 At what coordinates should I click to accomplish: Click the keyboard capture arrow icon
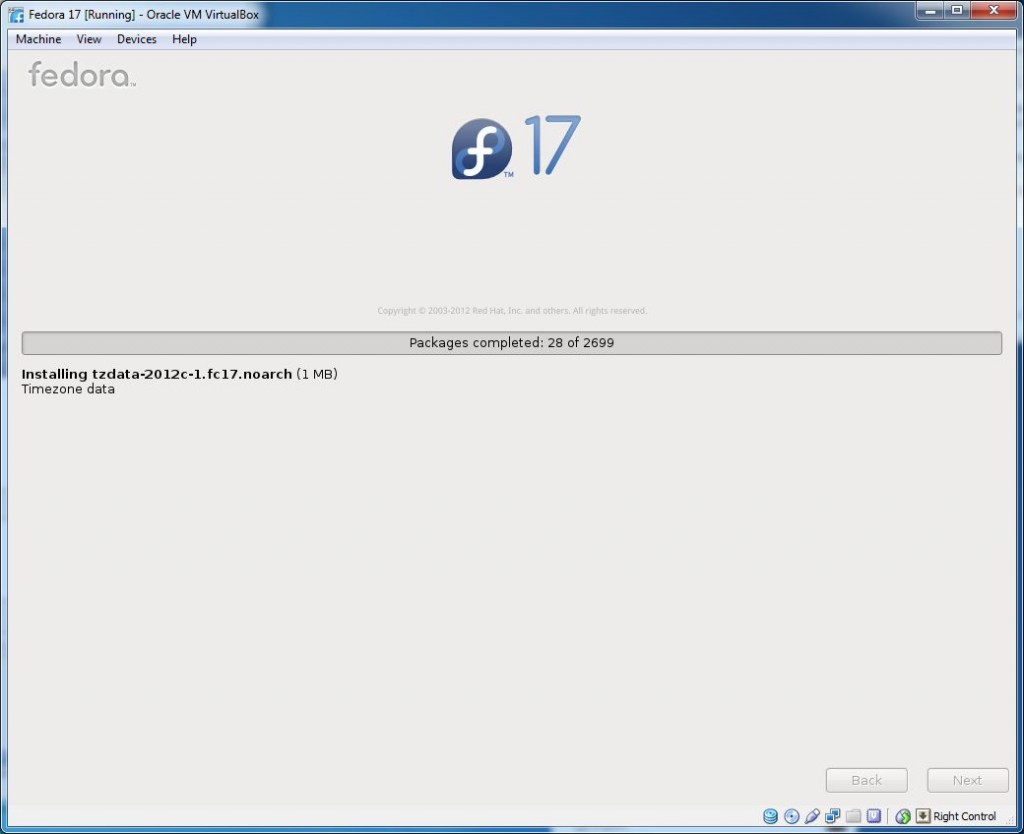923,816
